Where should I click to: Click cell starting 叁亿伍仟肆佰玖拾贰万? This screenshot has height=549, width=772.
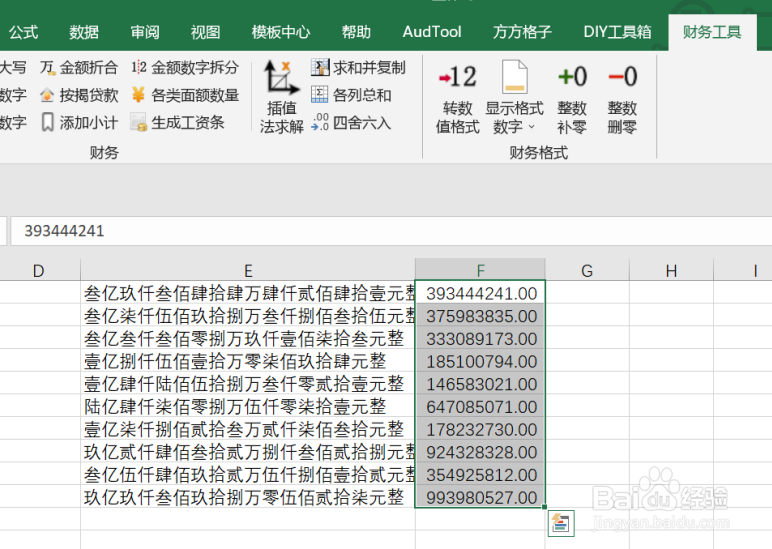248,474
